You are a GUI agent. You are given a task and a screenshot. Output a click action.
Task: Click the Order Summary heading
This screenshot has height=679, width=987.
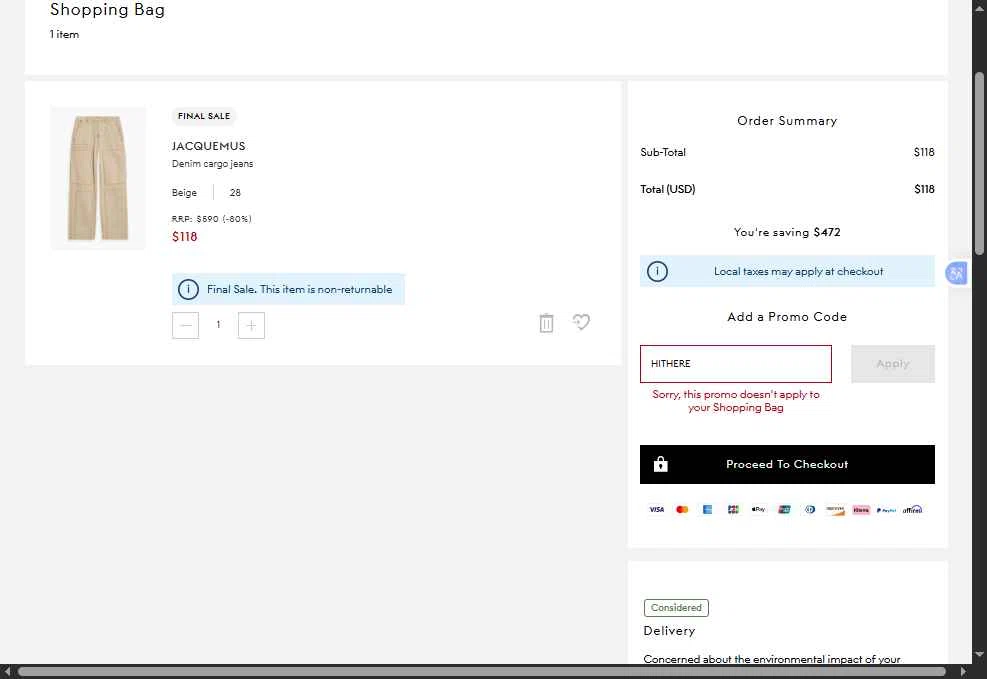click(787, 121)
